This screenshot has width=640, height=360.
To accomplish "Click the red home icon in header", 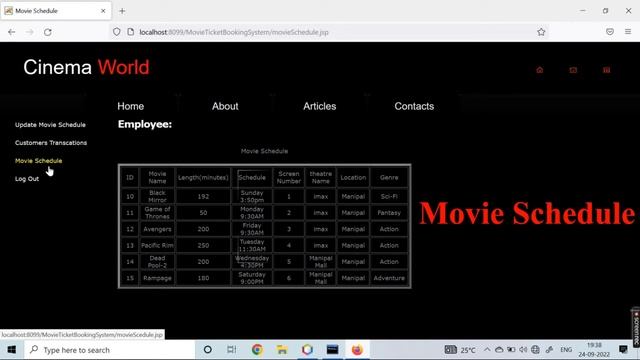I will pyautogui.click(x=540, y=70).
